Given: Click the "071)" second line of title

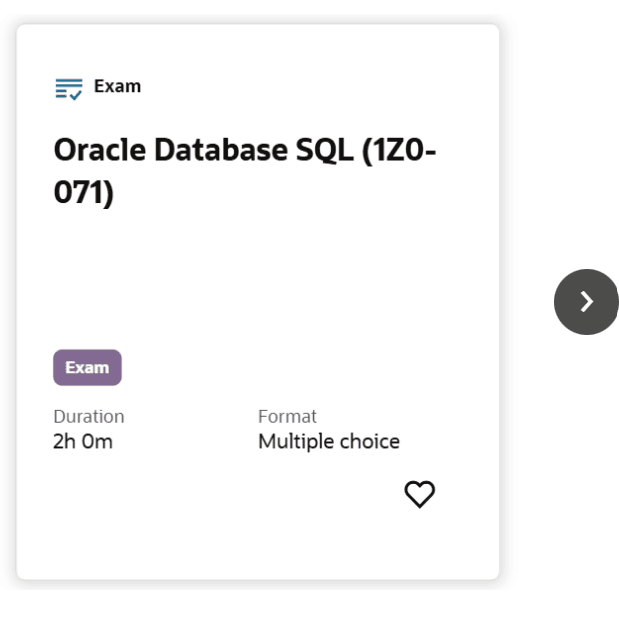Looking at the screenshot, I should (x=84, y=191).
